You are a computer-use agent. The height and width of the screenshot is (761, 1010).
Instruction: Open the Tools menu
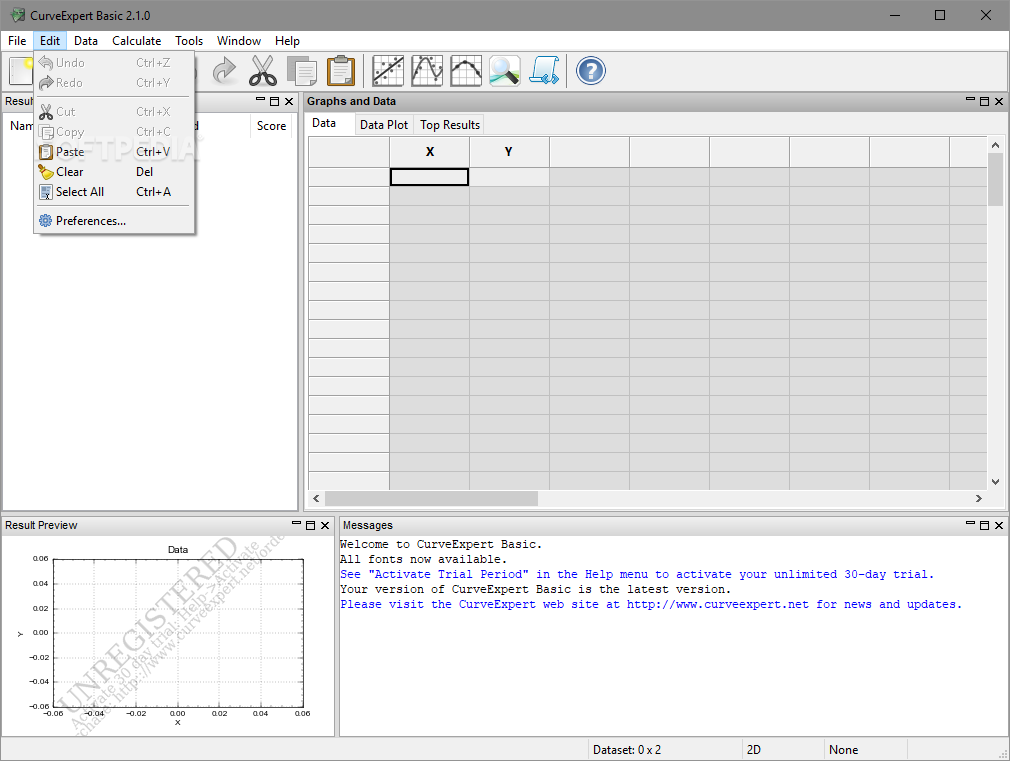pos(189,41)
